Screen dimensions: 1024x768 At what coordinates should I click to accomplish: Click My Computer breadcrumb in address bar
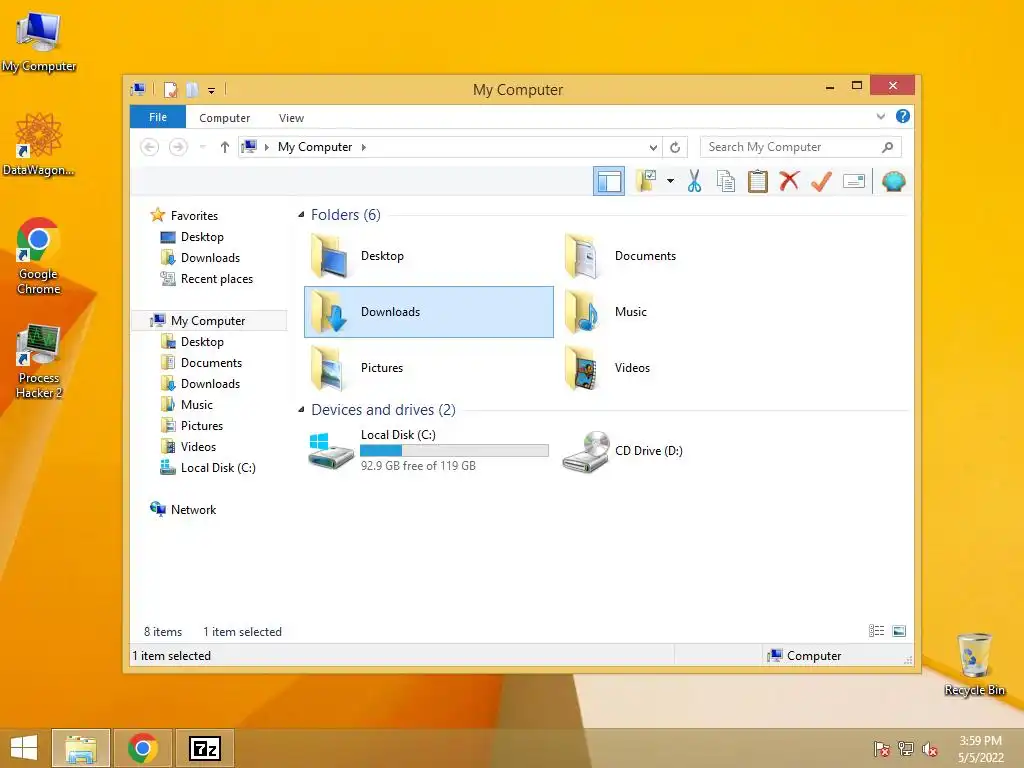click(x=315, y=147)
